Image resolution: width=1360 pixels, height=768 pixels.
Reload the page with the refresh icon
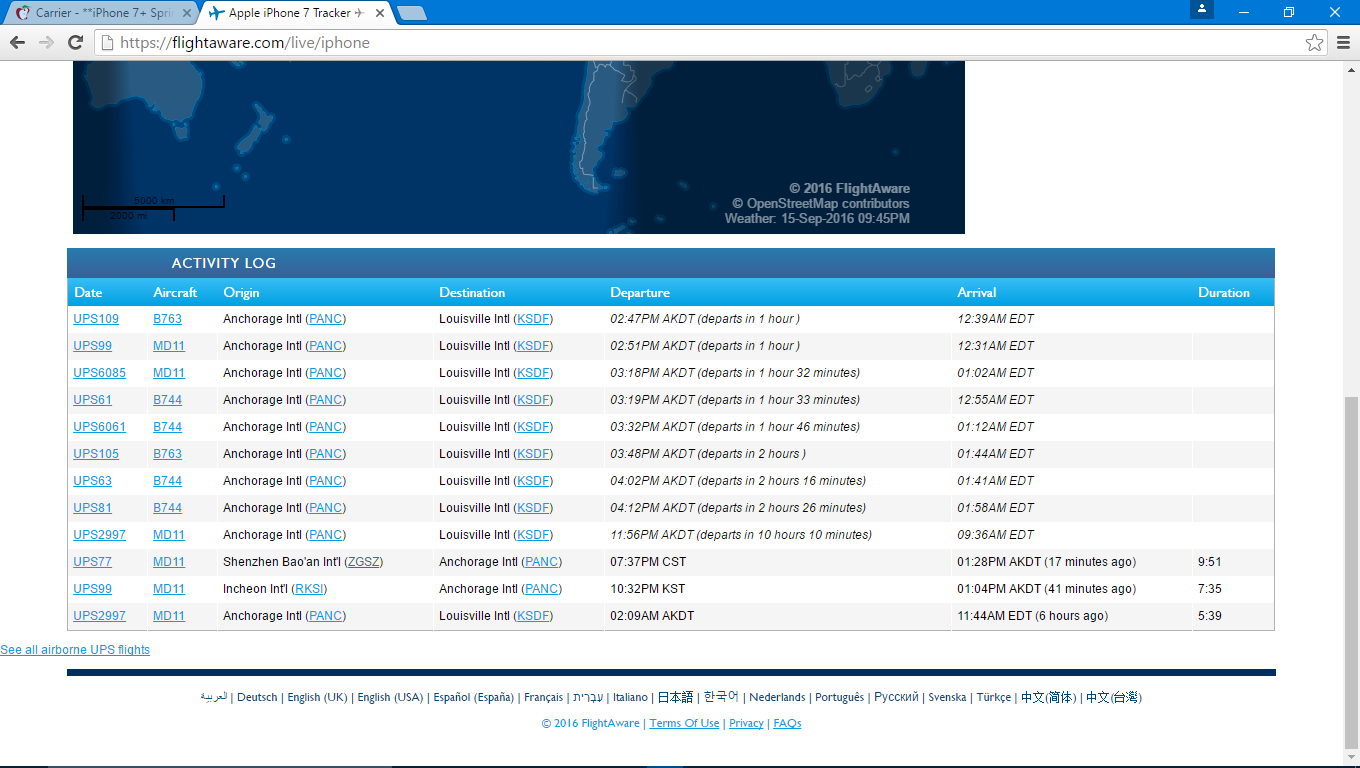(x=75, y=43)
